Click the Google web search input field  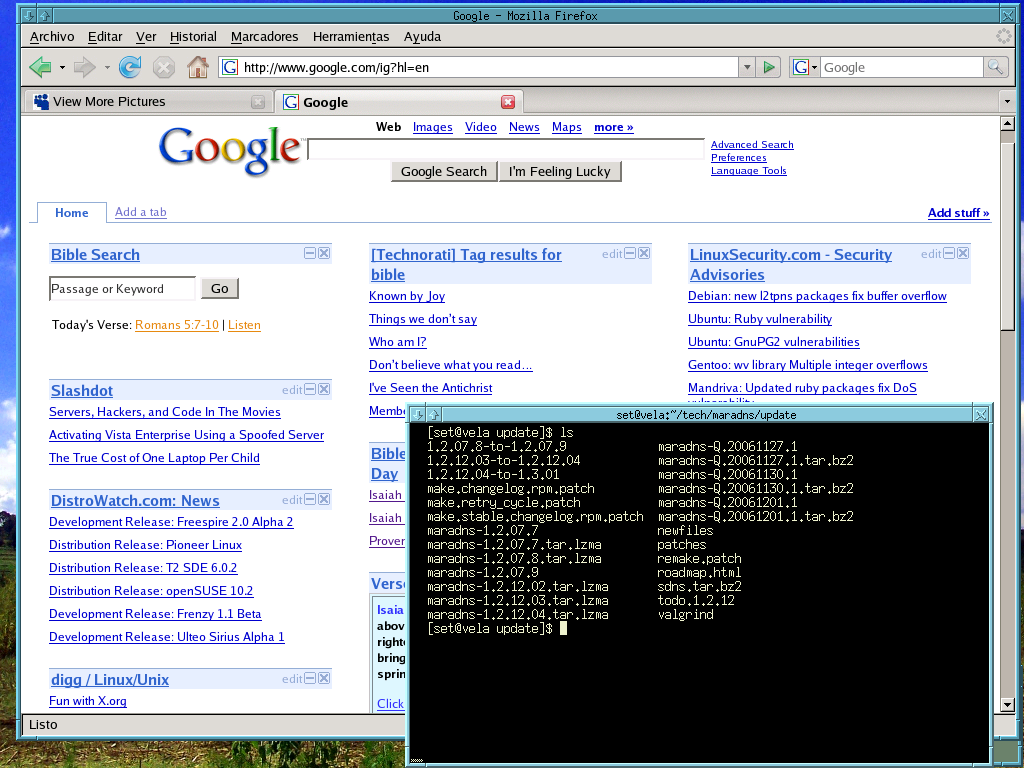pyautogui.click(x=506, y=149)
